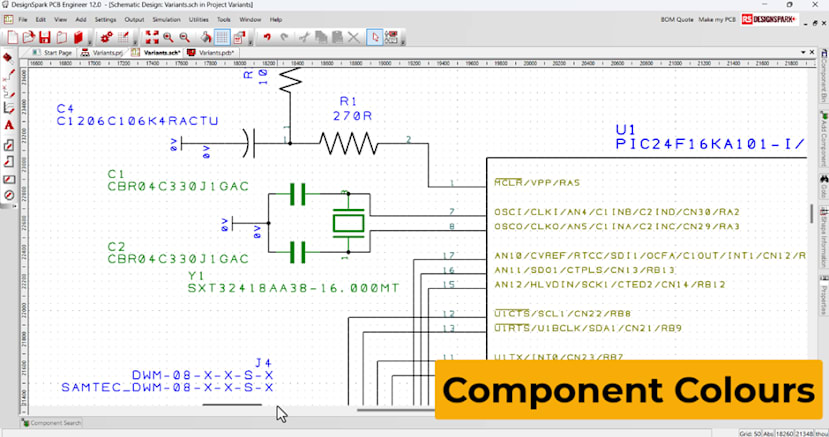
Task: Select the U1 PIC24F16KA101 component name
Action: (710, 137)
